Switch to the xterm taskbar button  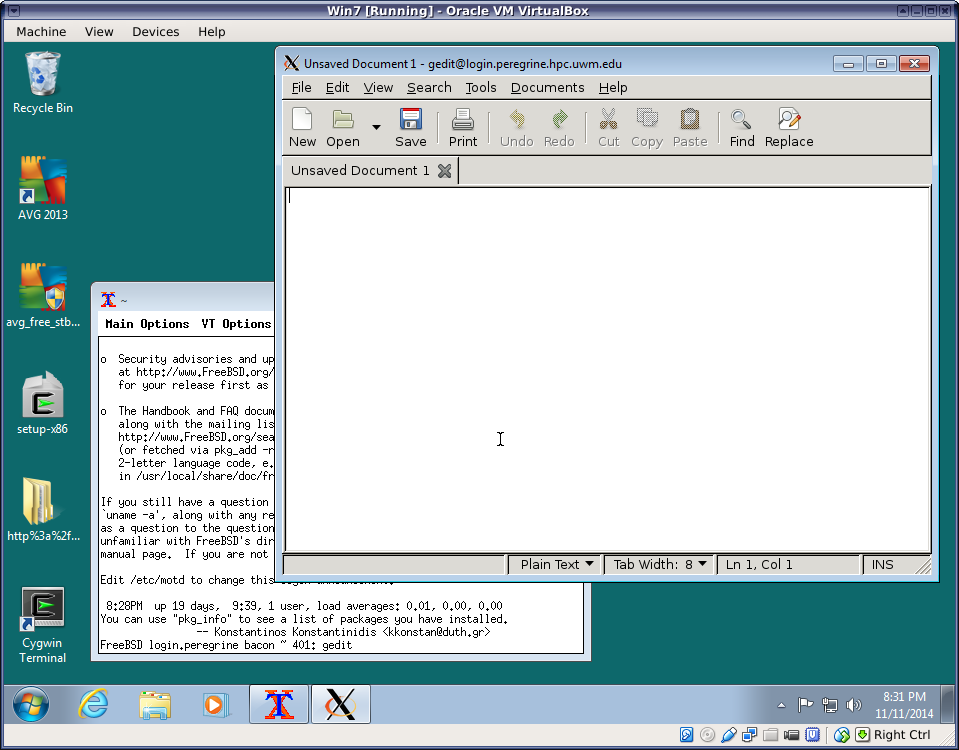click(279, 704)
